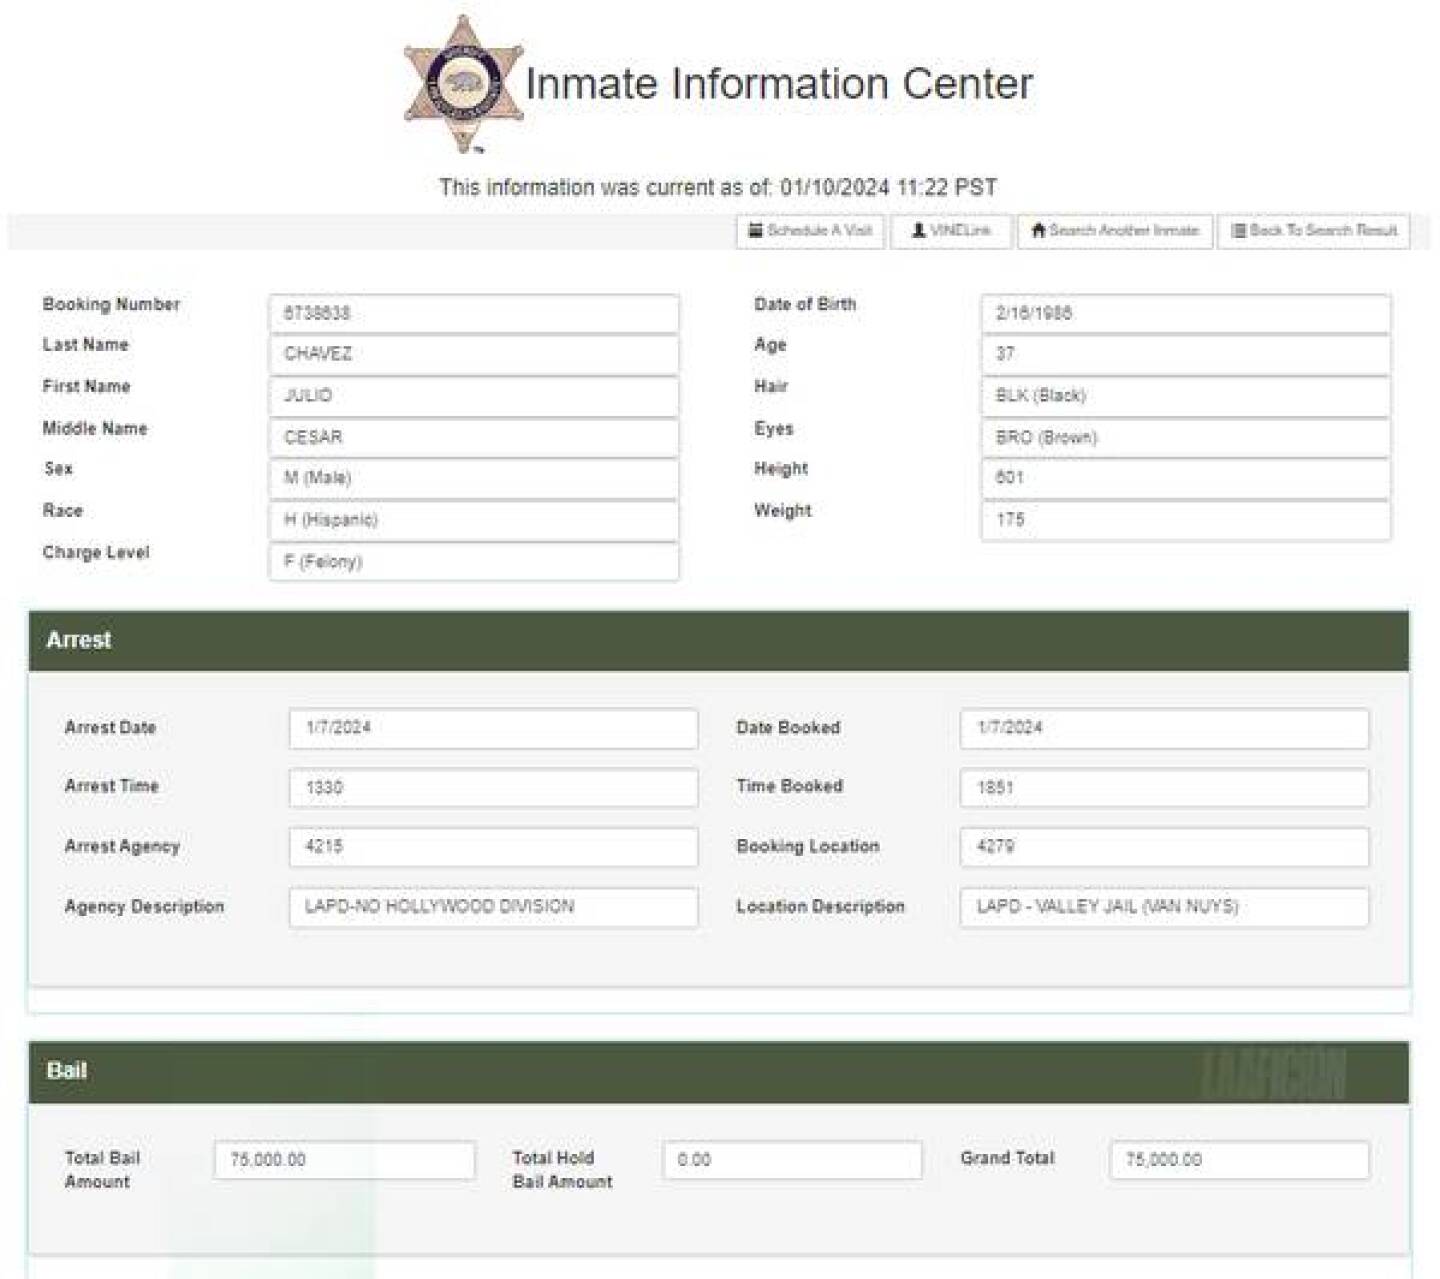Click the Arrest Date field
Screen dimensions: 1440x1279
(x=493, y=728)
